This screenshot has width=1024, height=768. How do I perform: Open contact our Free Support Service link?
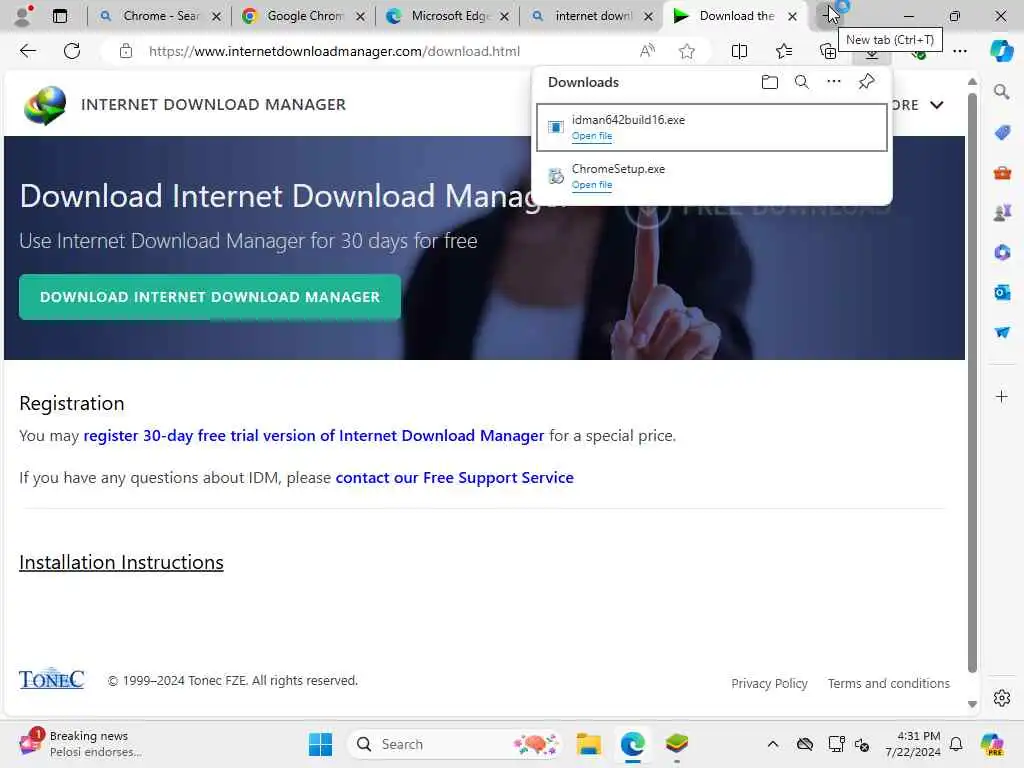(x=455, y=477)
